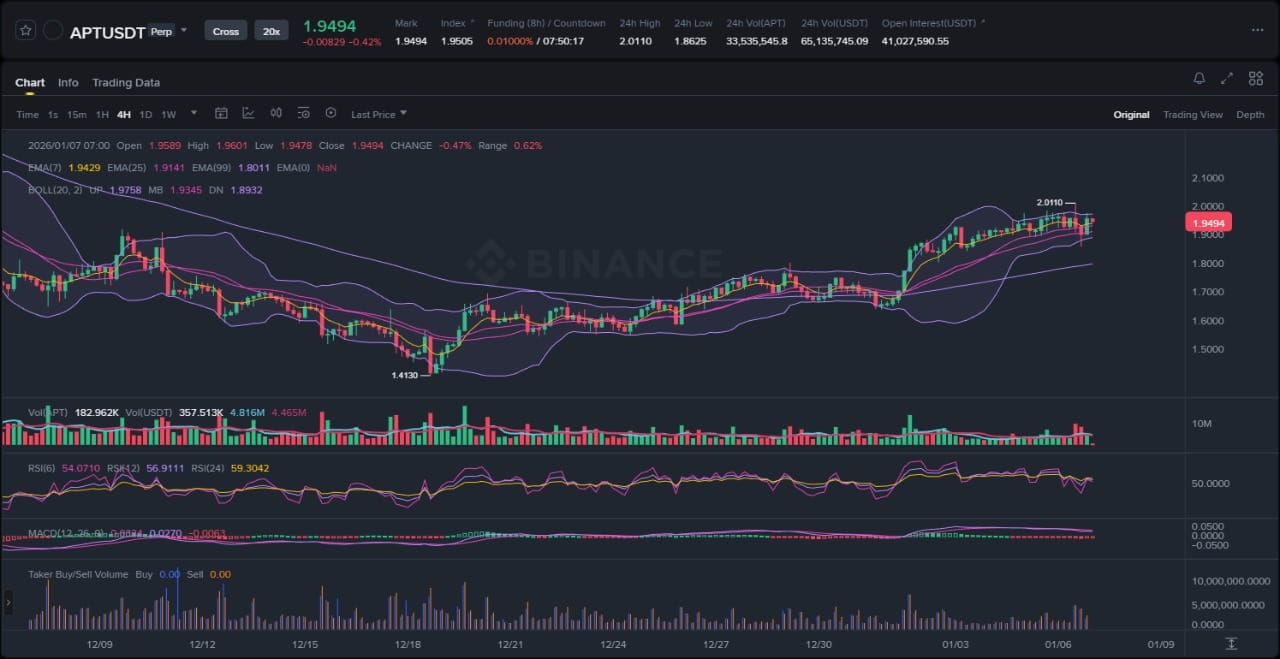
Task: Open technical indicators icon
Action: point(248,114)
